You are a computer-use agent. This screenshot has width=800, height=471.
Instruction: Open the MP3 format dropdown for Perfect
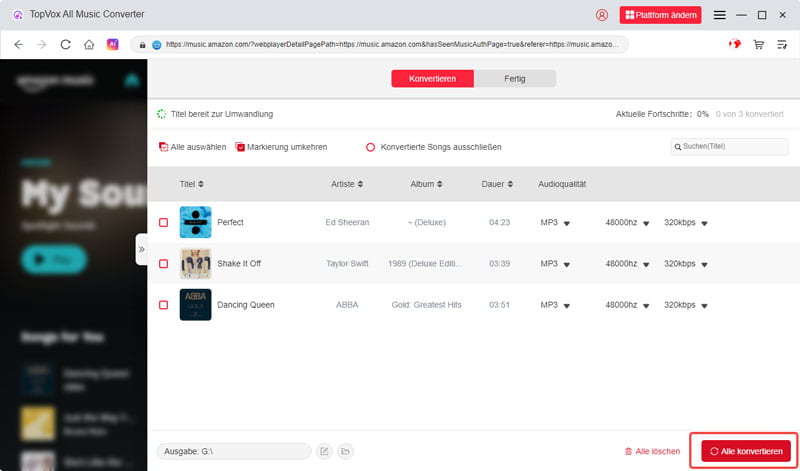tap(556, 222)
